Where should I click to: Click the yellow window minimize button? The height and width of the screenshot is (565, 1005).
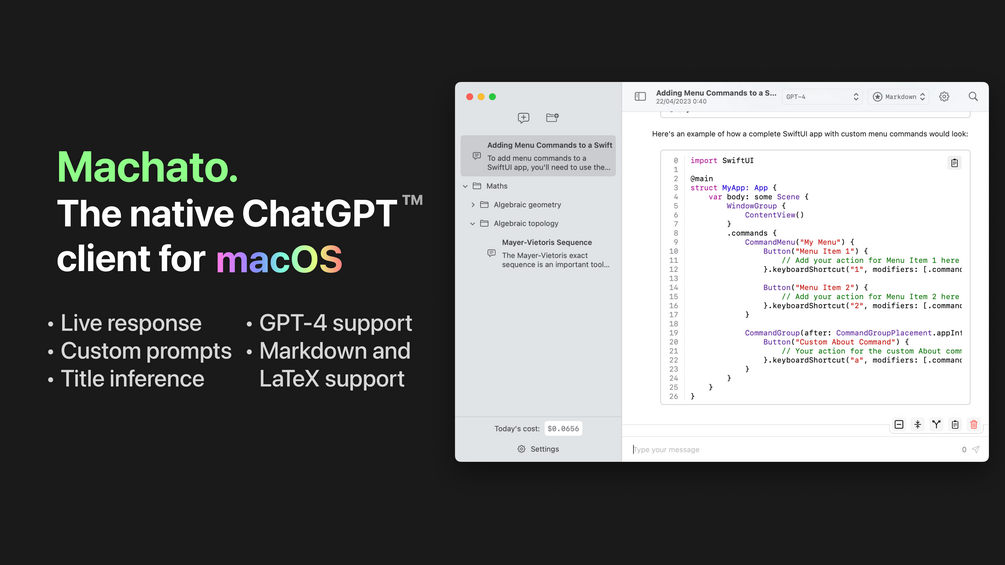(481, 97)
